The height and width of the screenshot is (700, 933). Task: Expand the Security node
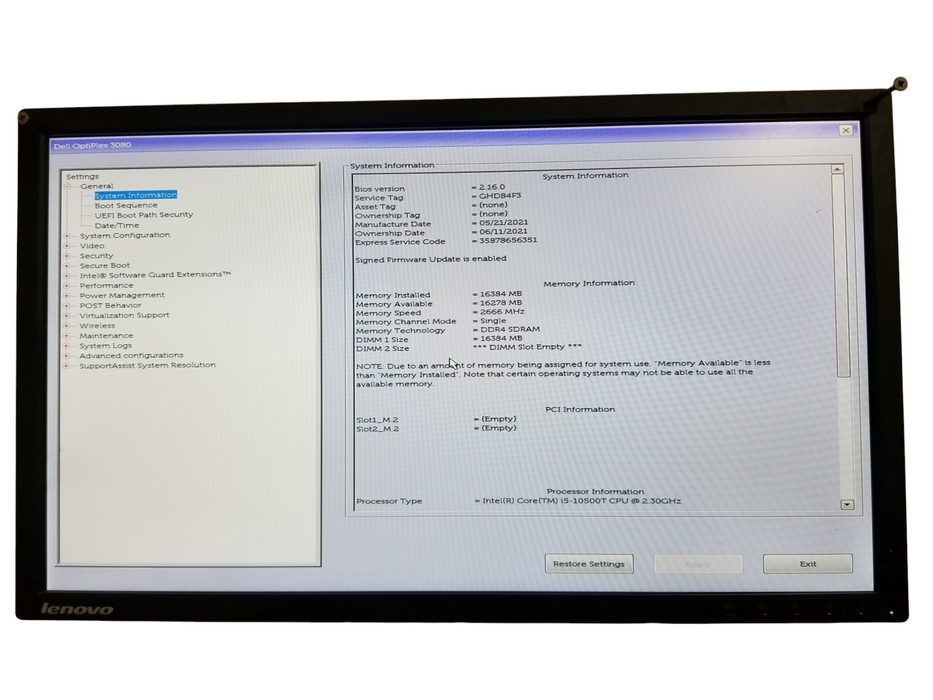pos(67,256)
